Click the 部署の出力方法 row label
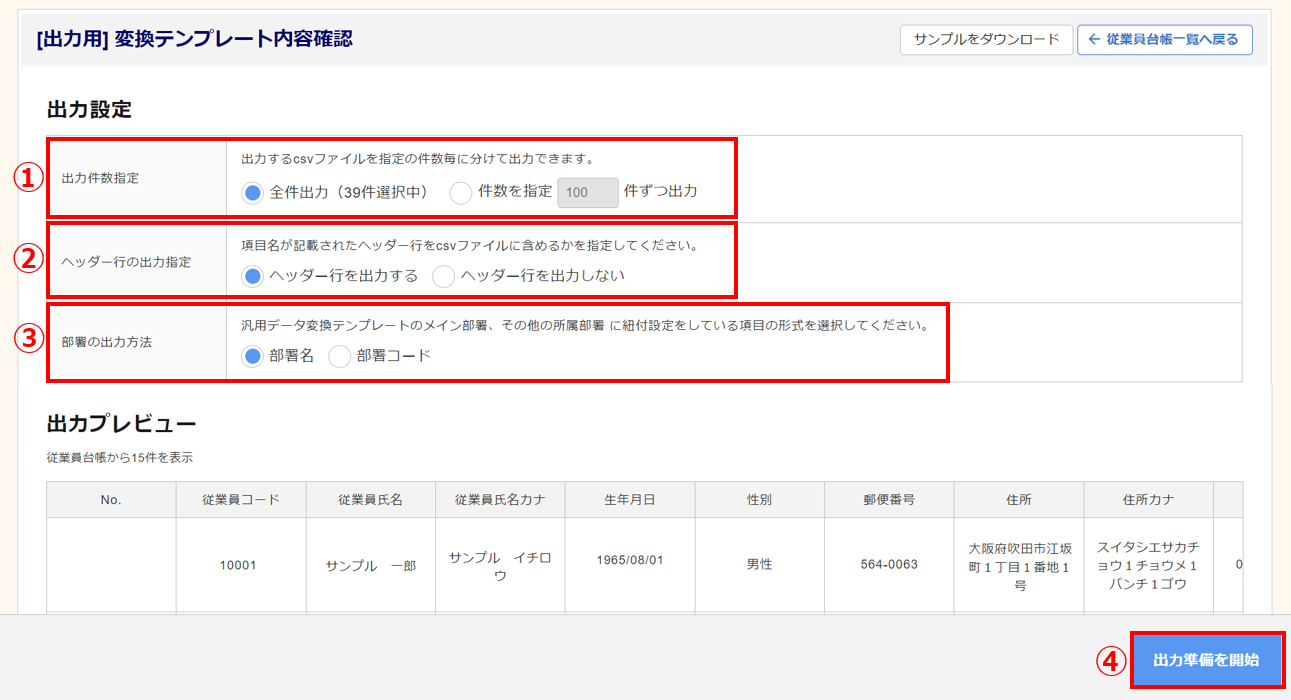Image resolution: width=1291 pixels, height=700 pixels. [x=107, y=341]
